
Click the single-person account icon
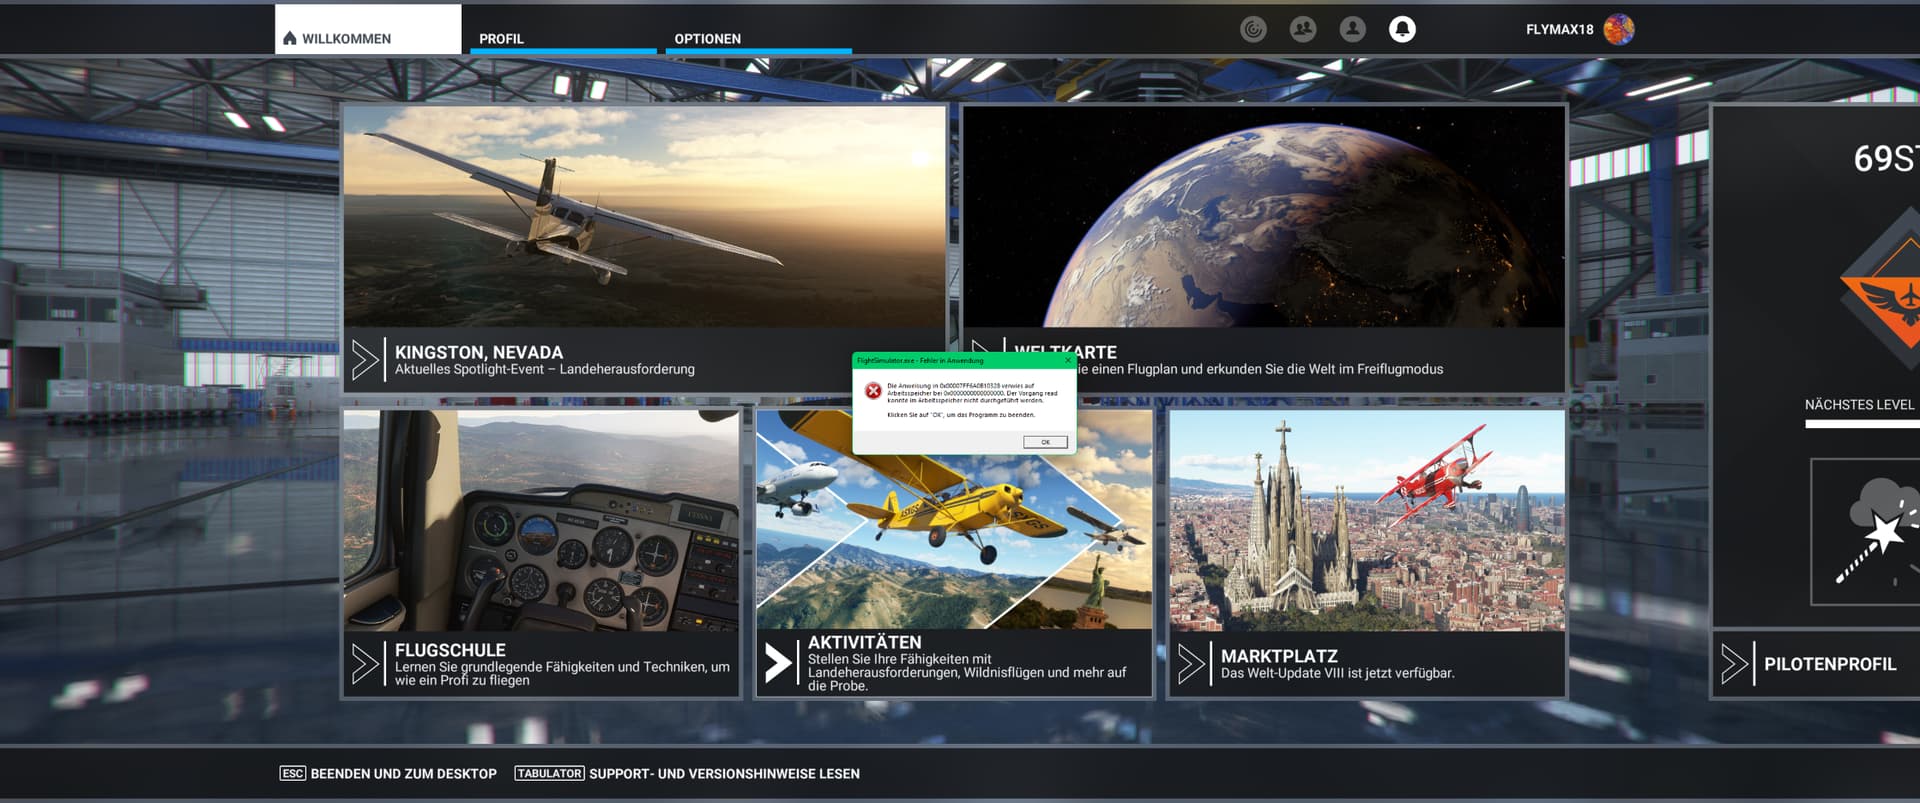(x=1352, y=29)
